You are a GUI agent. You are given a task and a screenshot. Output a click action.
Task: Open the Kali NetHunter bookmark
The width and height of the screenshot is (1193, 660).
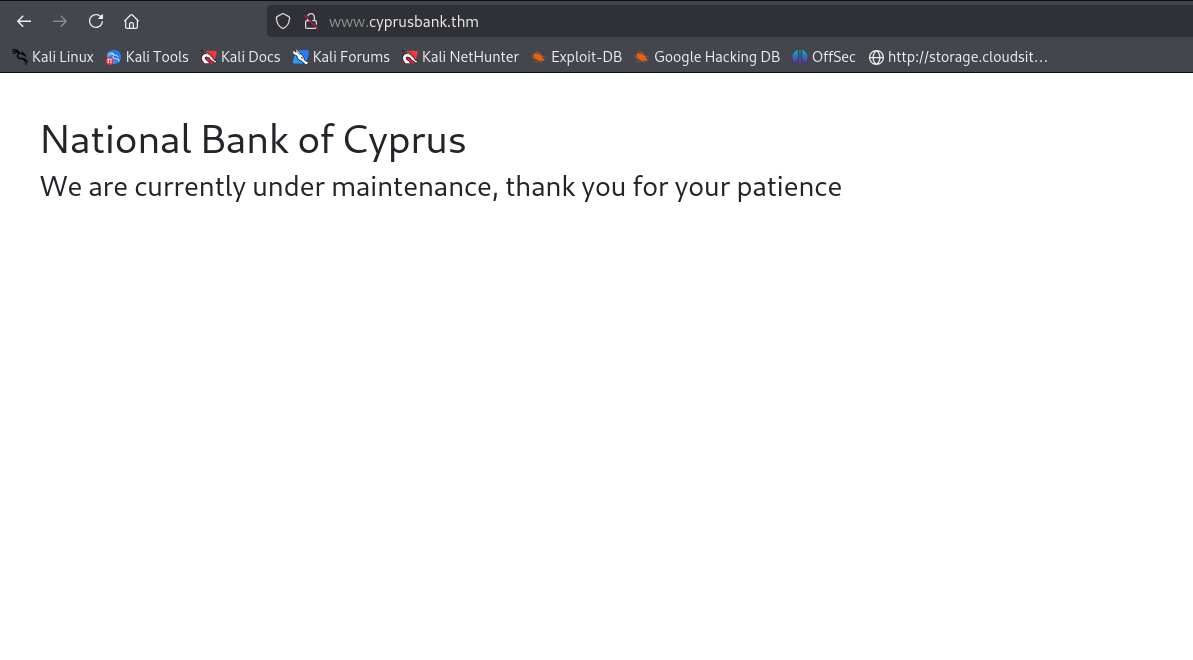460,57
